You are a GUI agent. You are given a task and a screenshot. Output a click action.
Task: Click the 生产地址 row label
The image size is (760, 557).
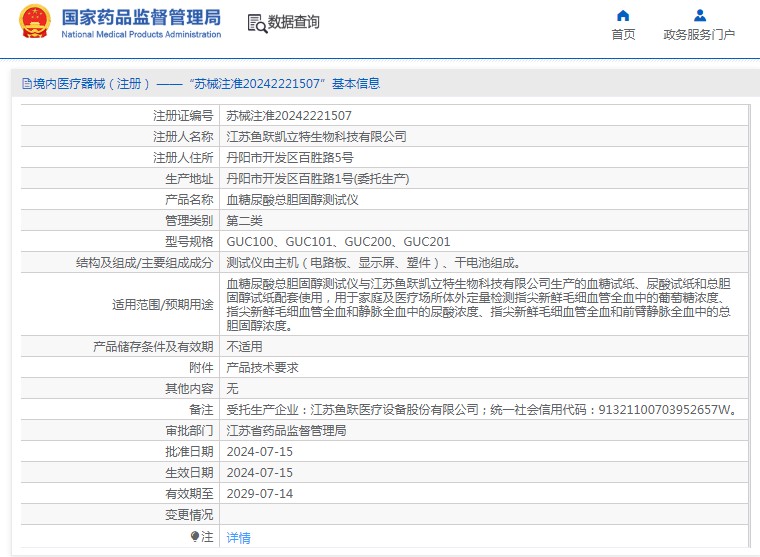pos(189,179)
